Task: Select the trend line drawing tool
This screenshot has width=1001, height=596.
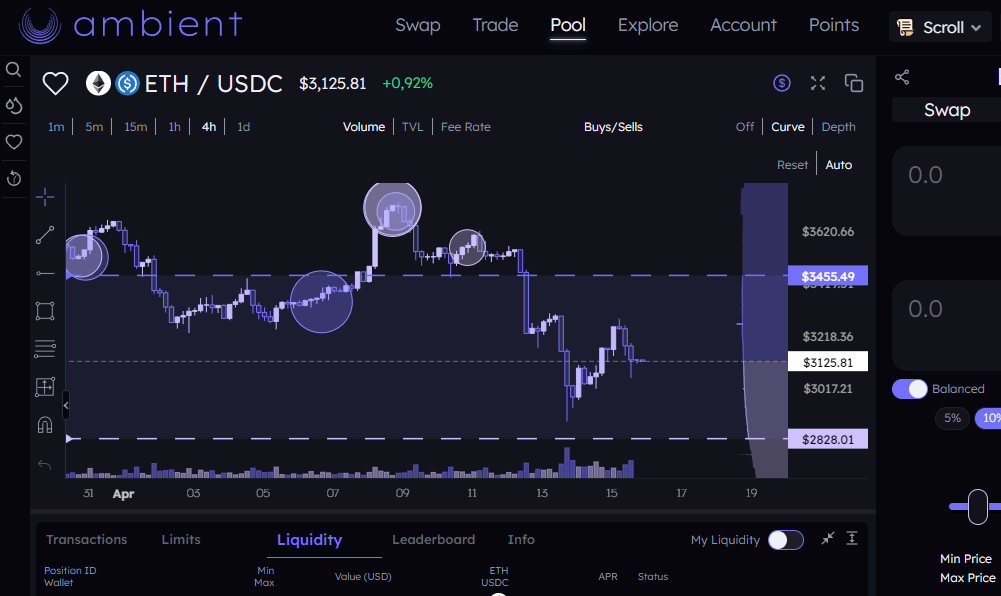Action: click(x=44, y=235)
